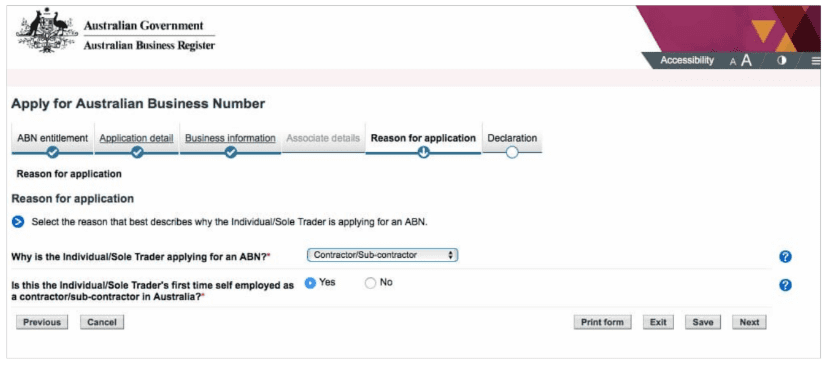
Task: Decrease text size with small A icon
Action: tap(733, 62)
